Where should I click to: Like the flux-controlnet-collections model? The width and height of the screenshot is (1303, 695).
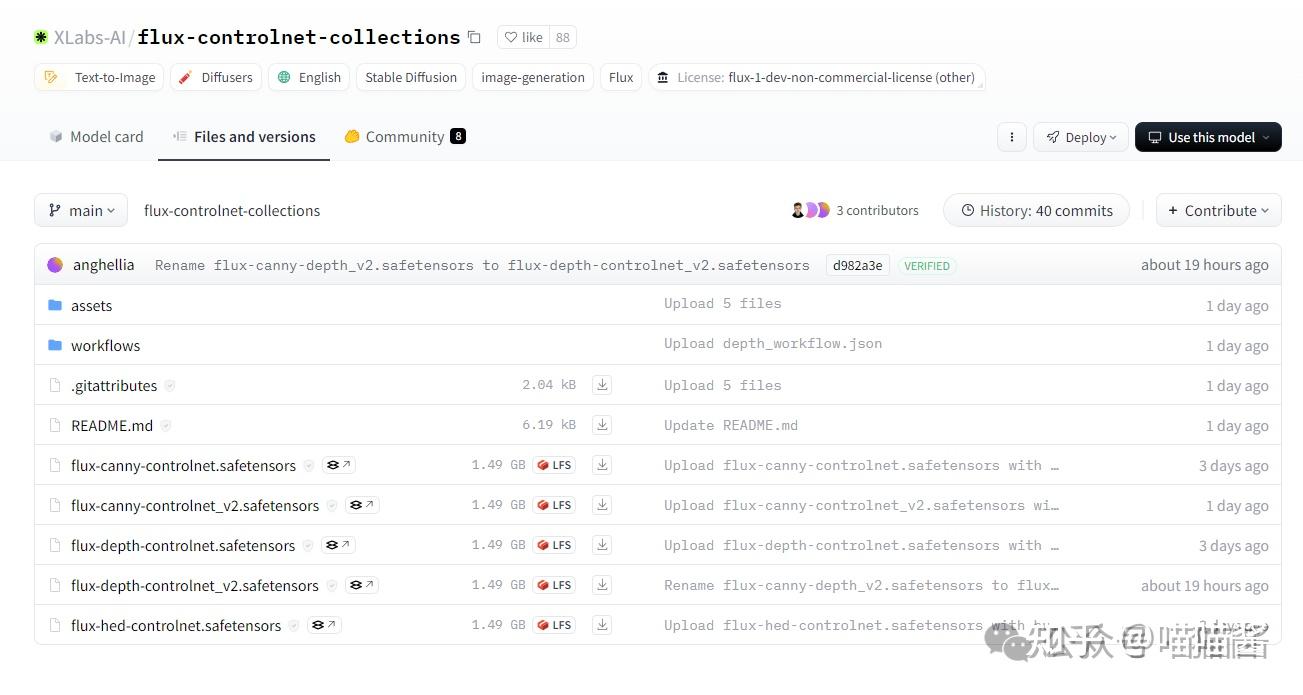[x=523, y=38]
